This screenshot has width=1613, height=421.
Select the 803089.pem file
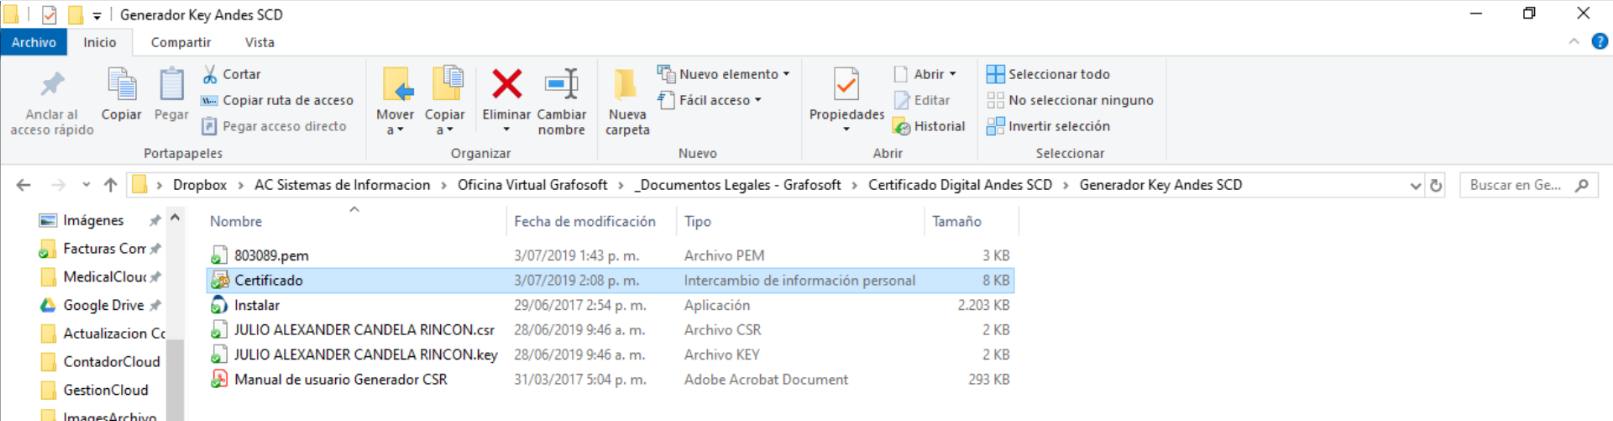[271, 256]
